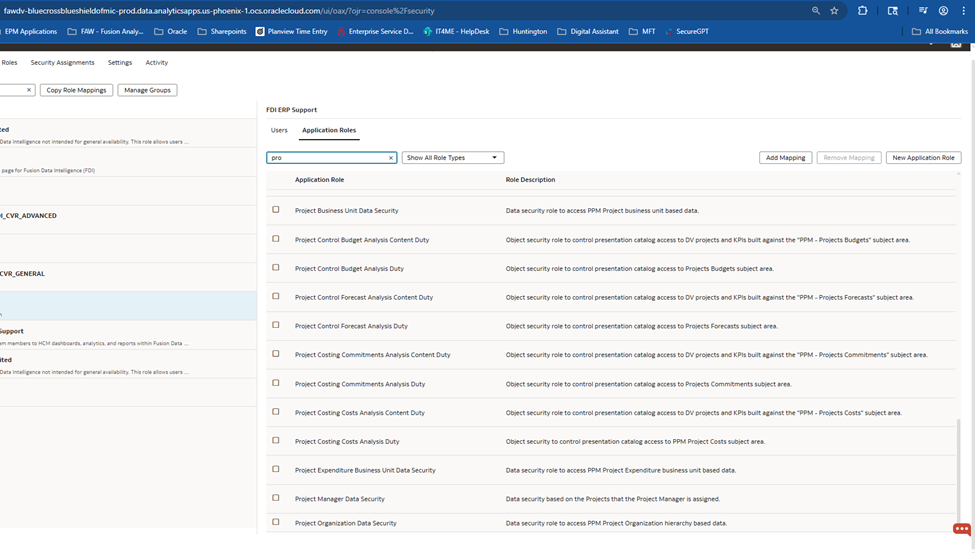Viewport: 975px width, 553px height.
Task: Open the browser extensions puzzle icon
Action: tap(862, 11)
